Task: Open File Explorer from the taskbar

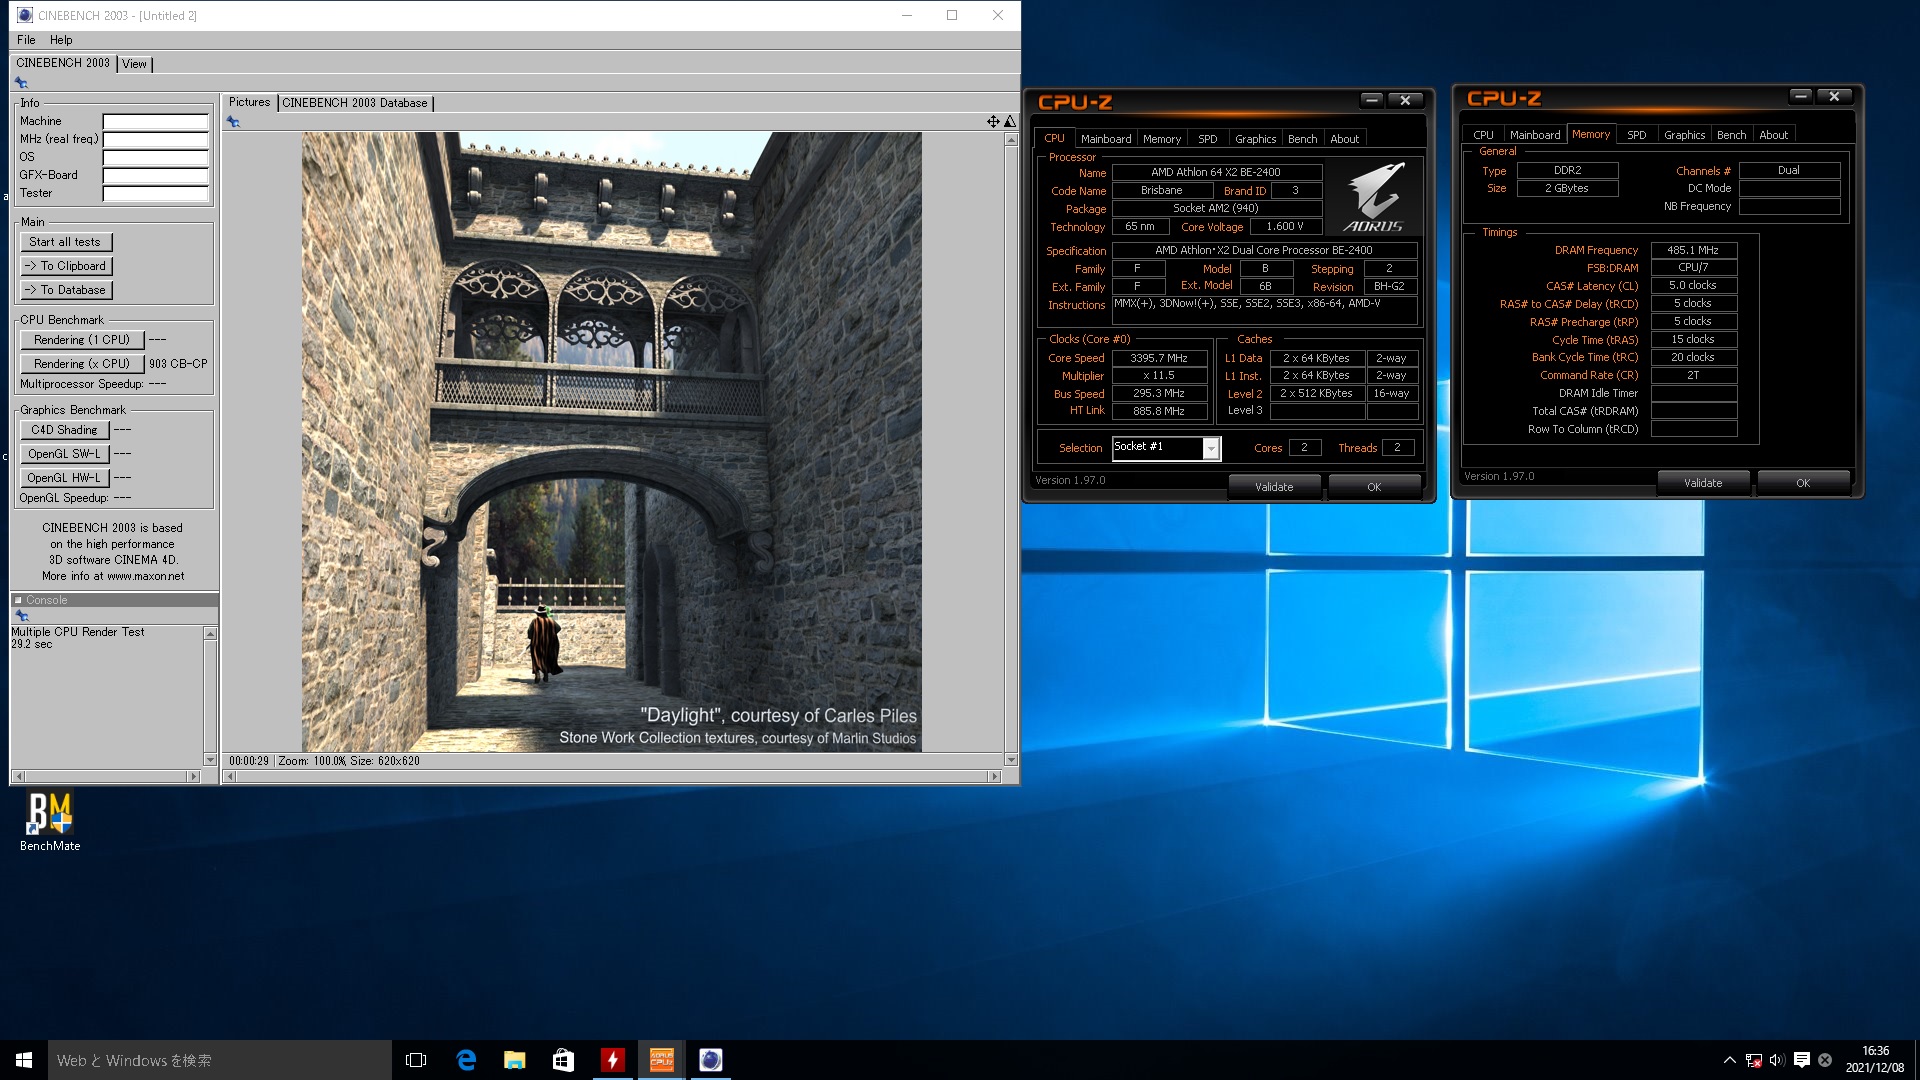Action: click(x=514, y=1060)
